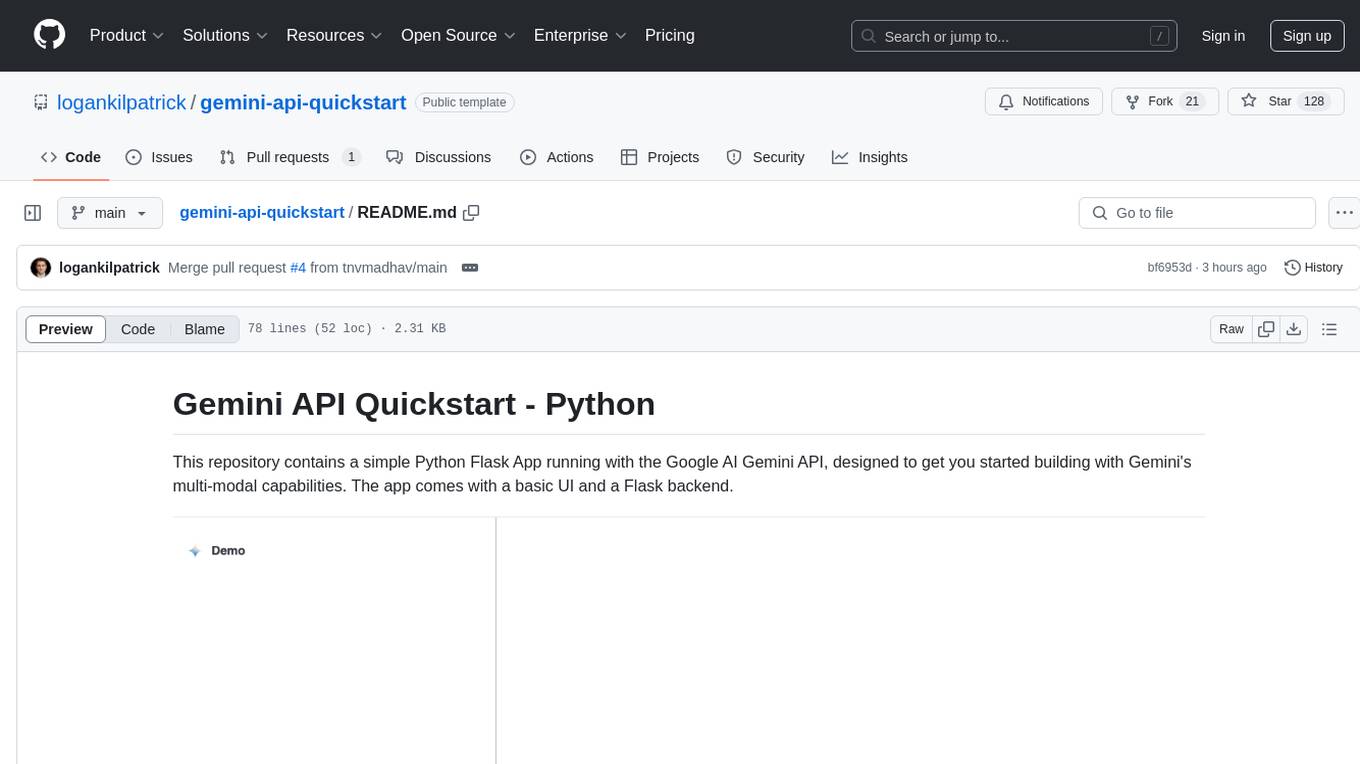Open the GitHub homepage logo
The width and height of the screenshot is (1360, 764).
click(x=49, y=35)
